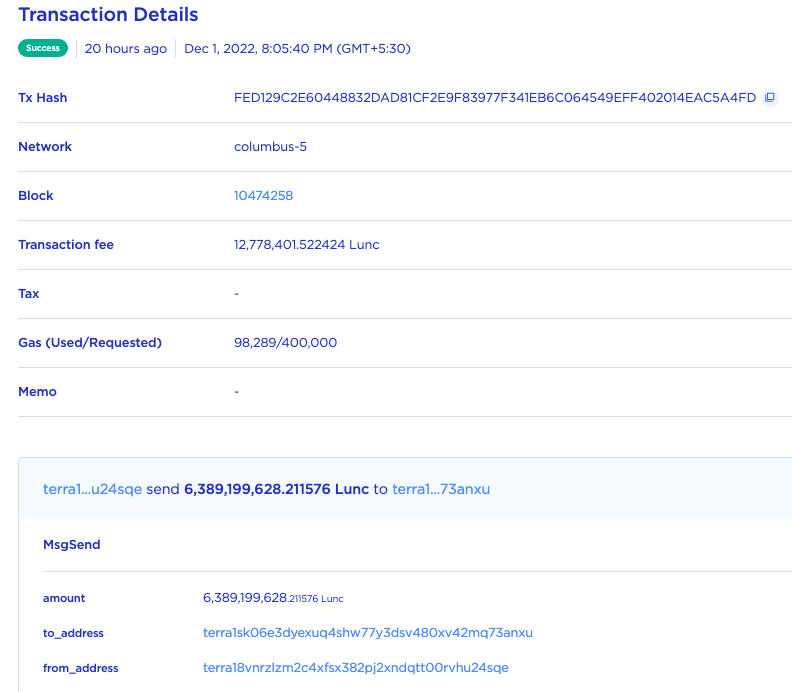The image size is (792, 692).
Task: Click the Memo row label
Action: point(37,391)
